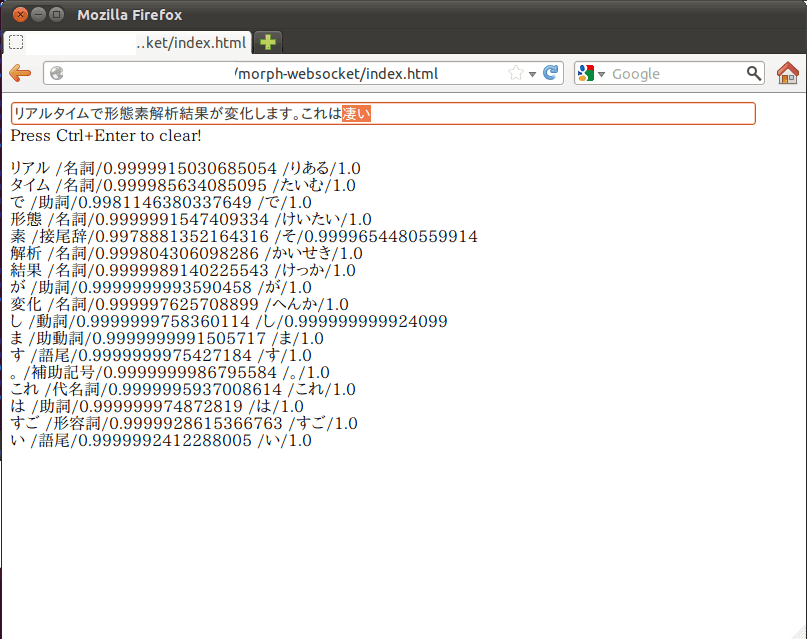
Task: Open the Firefox home page
Action: [788, 74]
